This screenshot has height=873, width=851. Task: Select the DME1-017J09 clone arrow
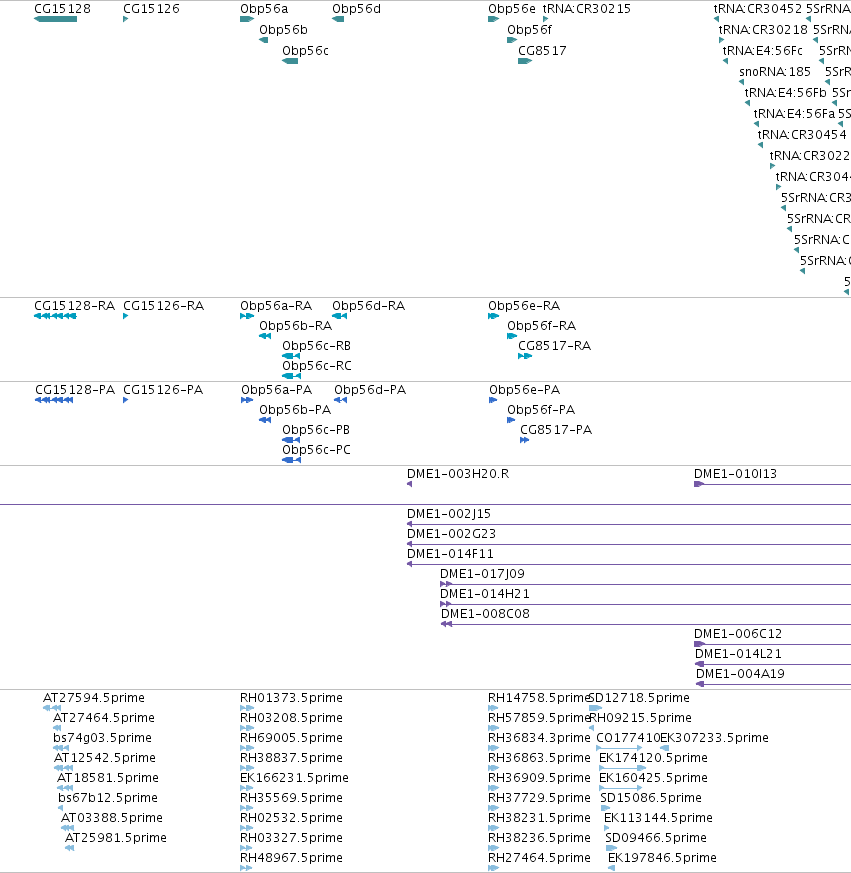coord(446,585)
